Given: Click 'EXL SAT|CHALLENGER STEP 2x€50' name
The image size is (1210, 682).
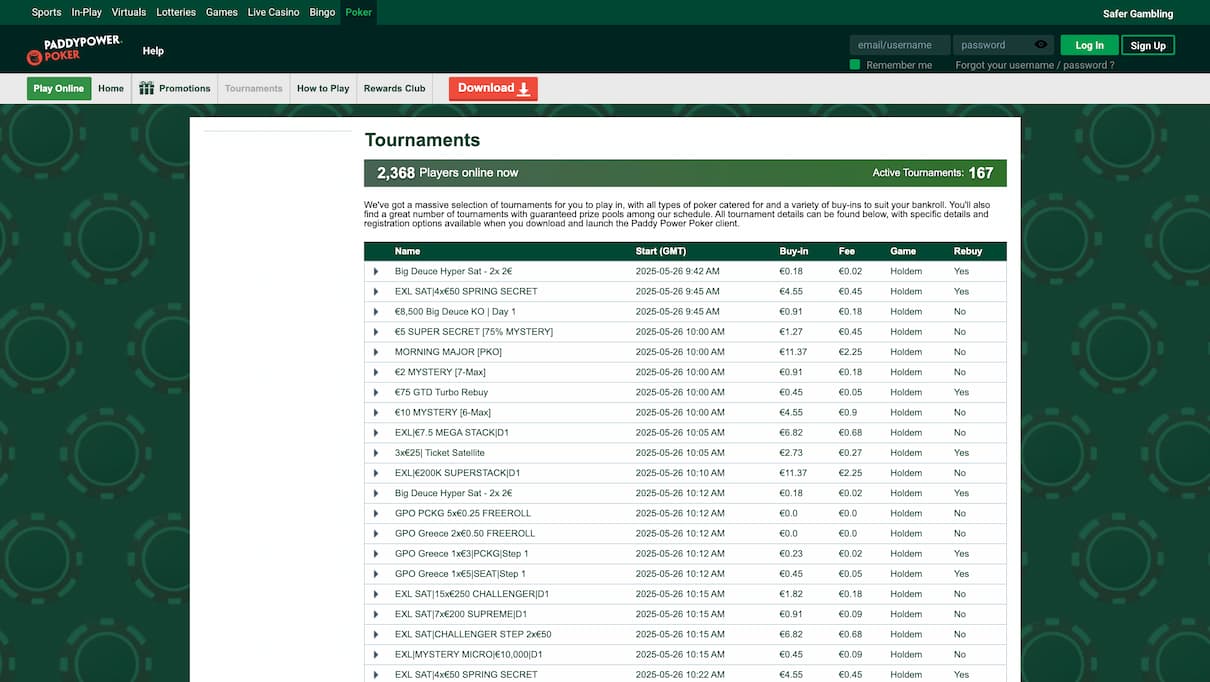Looking at the screenshot, I should click(473, 634).
